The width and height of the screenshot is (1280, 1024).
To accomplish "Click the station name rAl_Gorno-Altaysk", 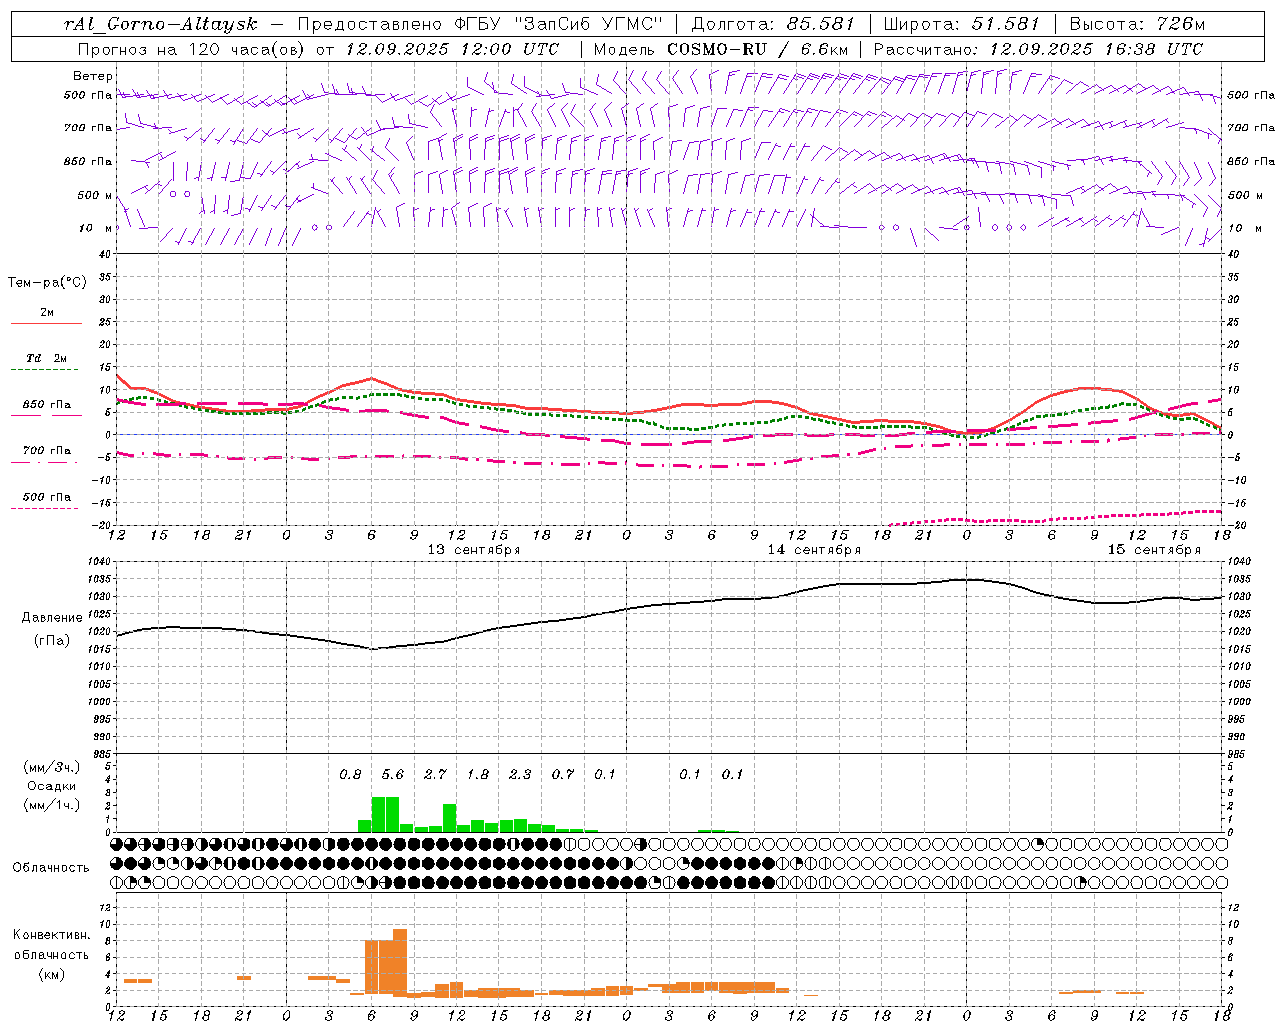I will (x=162, y=24).
